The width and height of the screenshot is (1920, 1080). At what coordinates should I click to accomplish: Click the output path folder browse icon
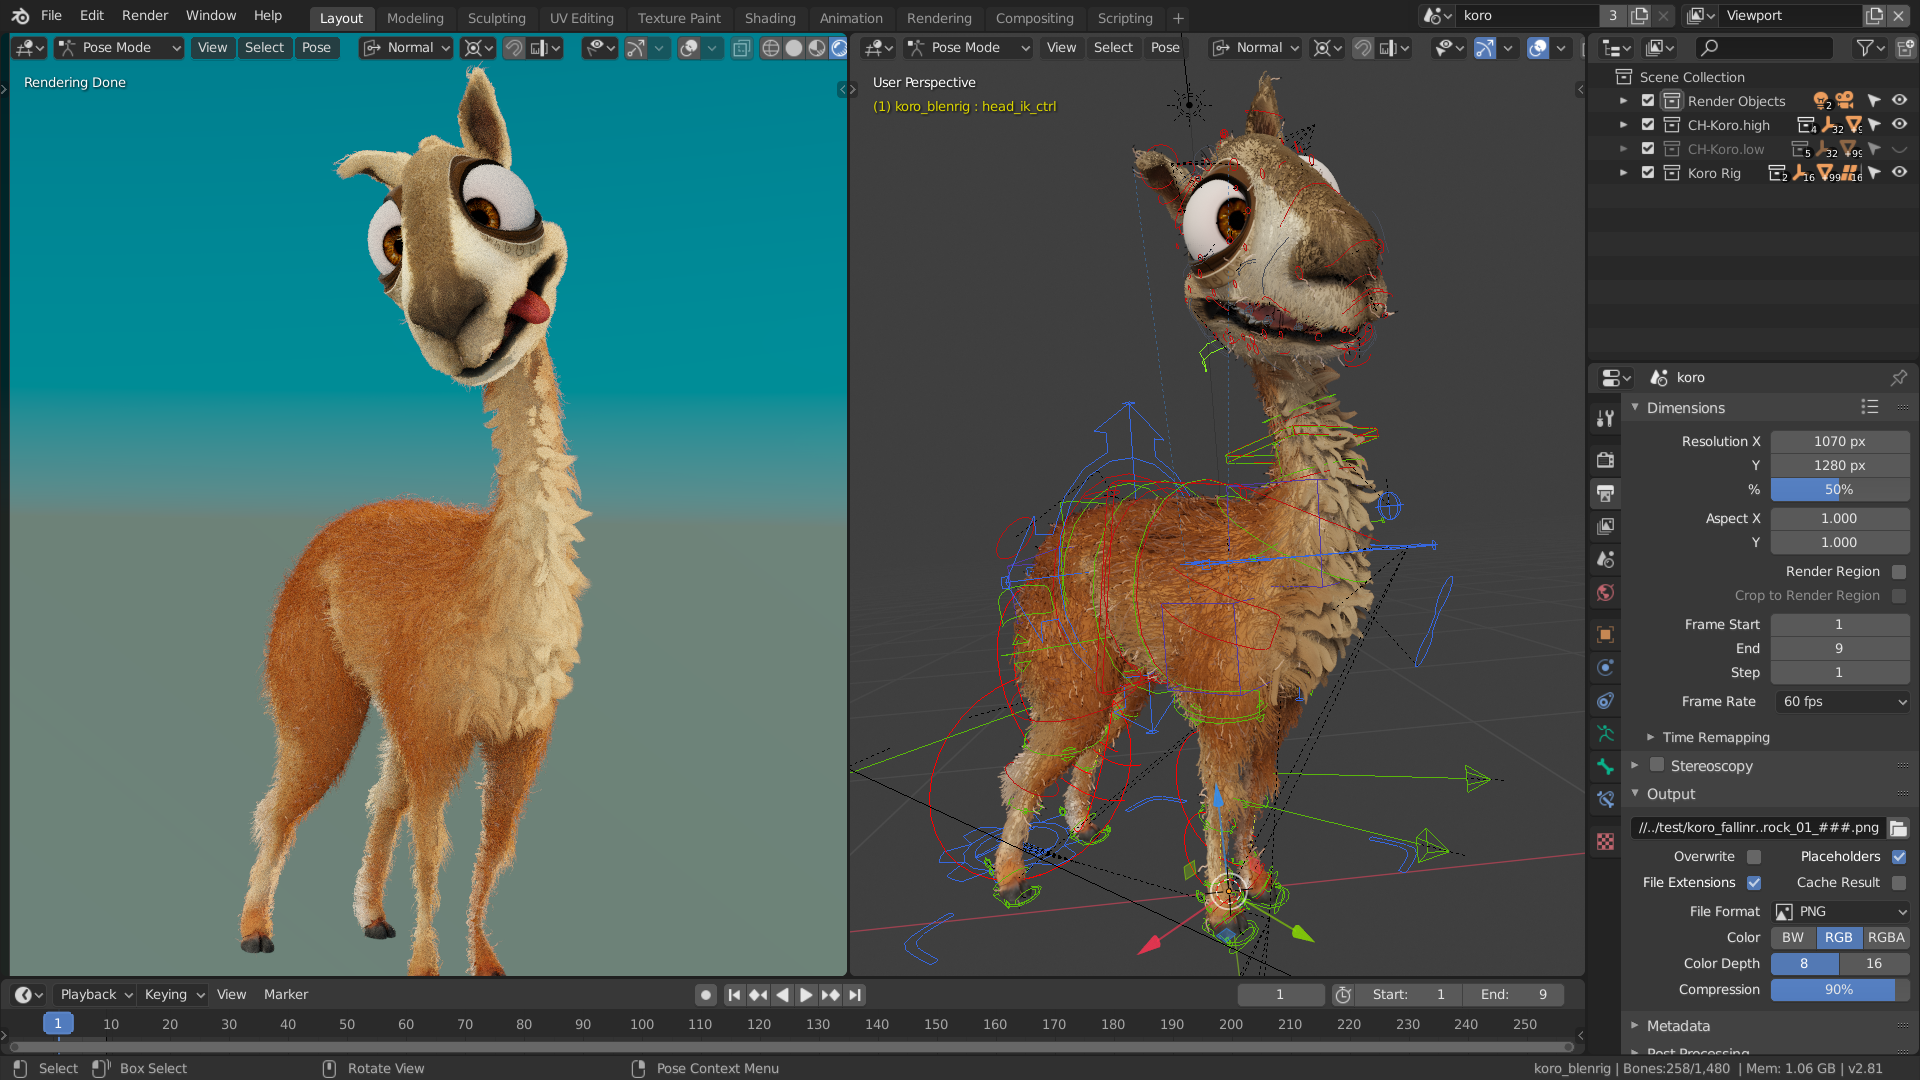point(1898,828)
